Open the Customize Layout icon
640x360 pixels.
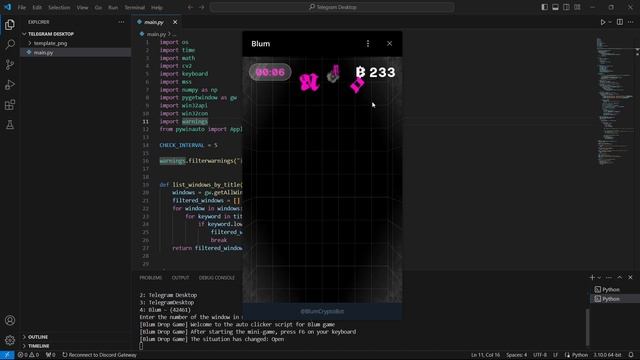pyautogui.click(x=577, y=7)
